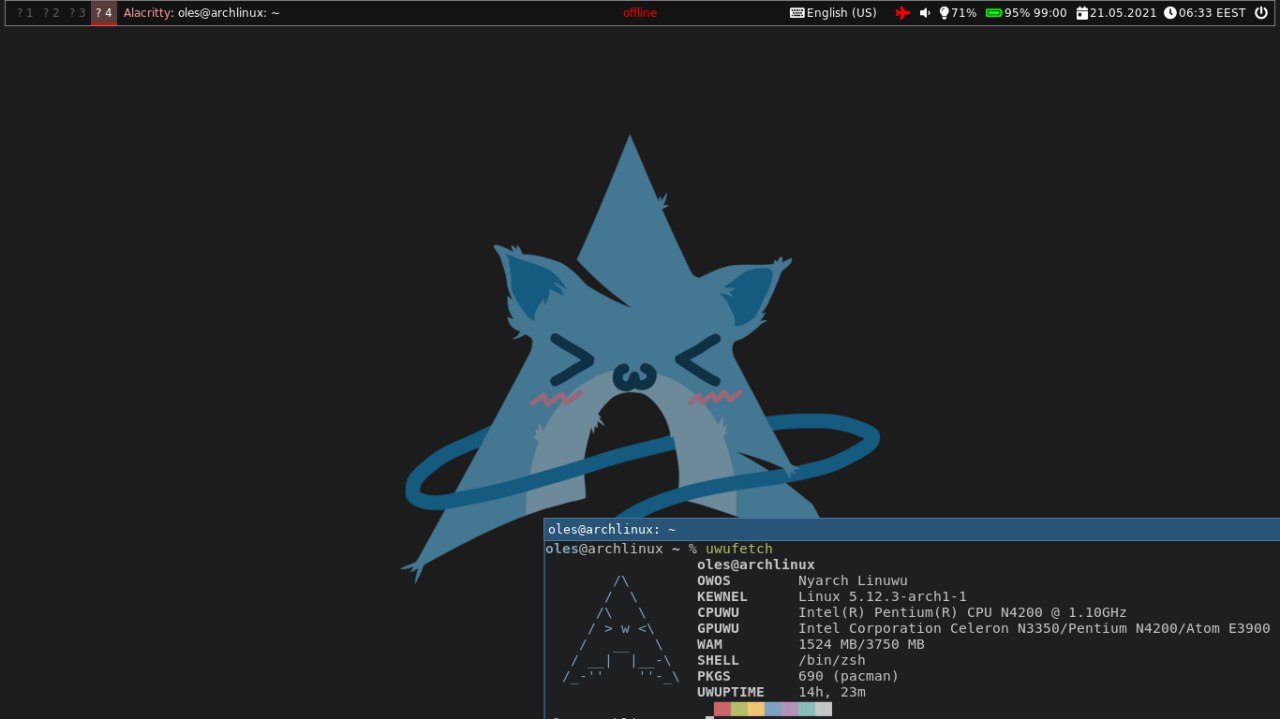The width and height of the screenshot is (1280, 719).
Task: Click the English (US) layout label
Action: [842, 13]
